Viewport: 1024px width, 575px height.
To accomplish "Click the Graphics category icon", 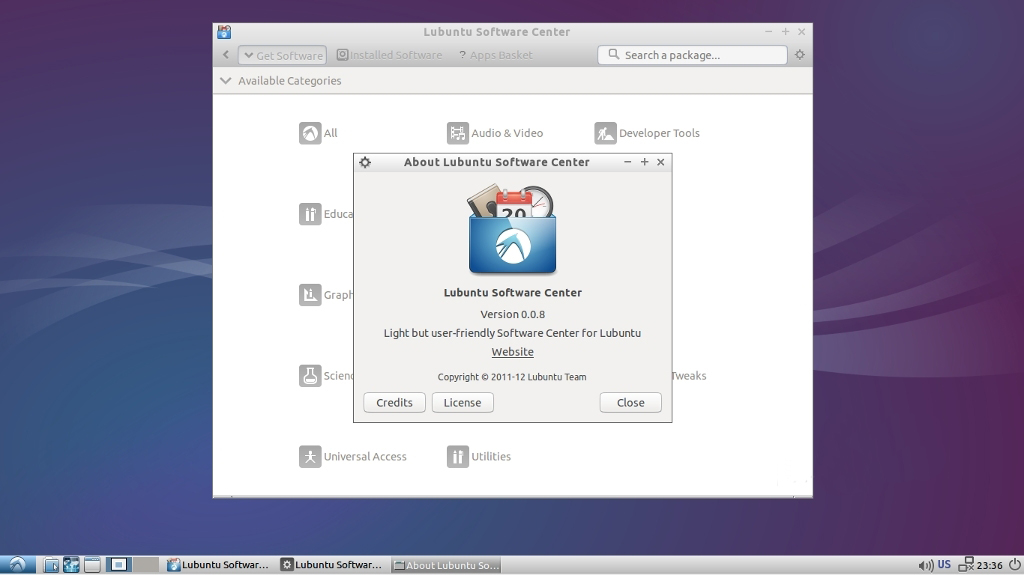I will tap(310, 295).
